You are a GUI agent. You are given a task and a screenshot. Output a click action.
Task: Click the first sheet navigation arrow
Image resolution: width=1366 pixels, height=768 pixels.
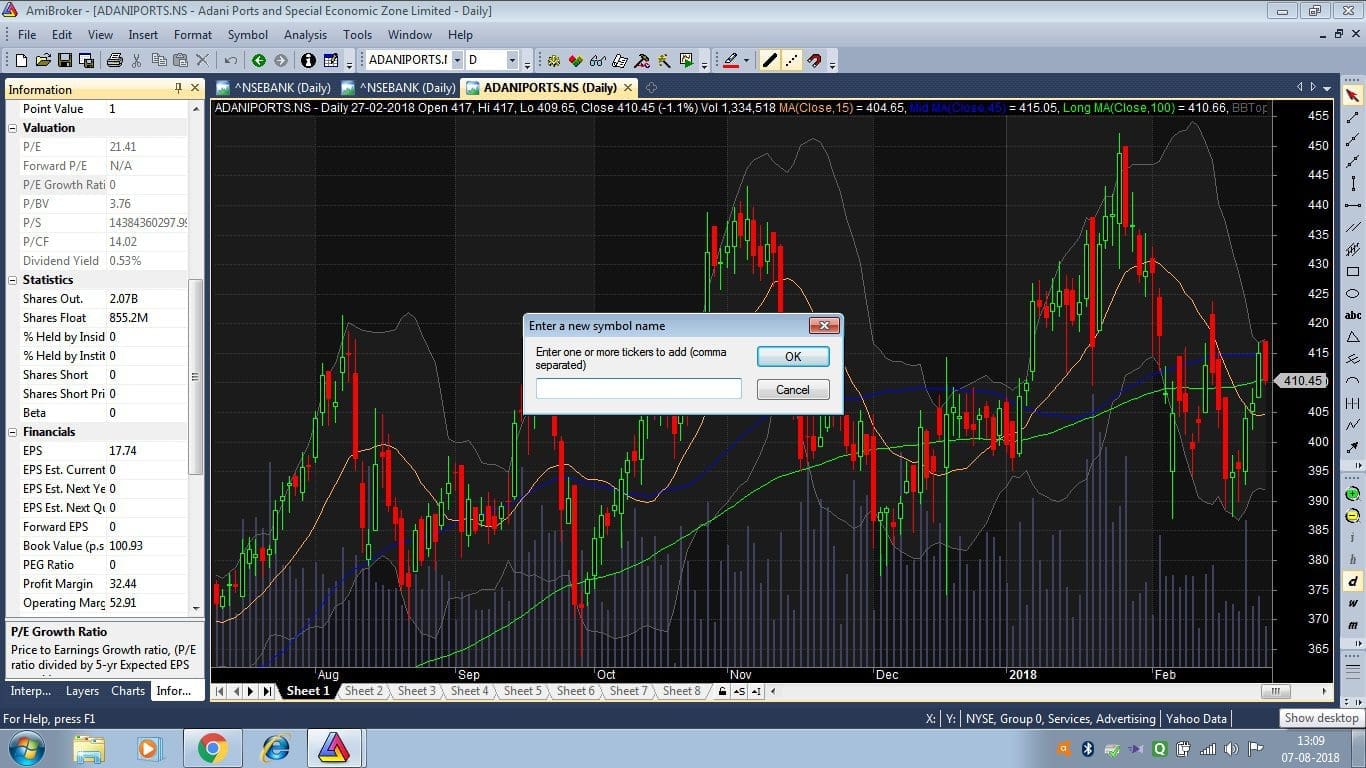pos(220,691)
